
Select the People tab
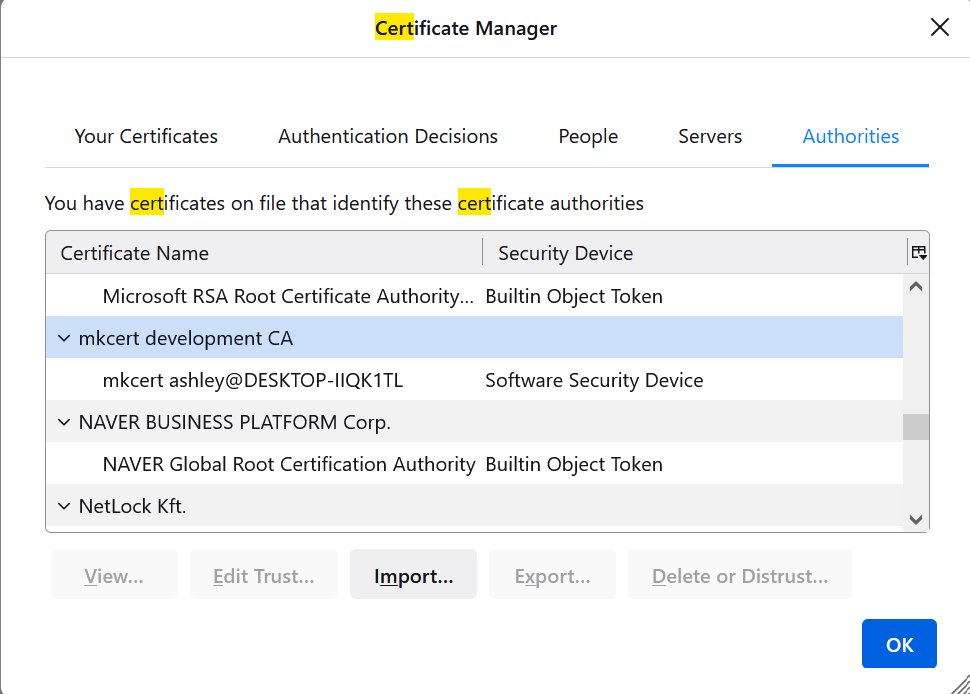click(587, 136)
